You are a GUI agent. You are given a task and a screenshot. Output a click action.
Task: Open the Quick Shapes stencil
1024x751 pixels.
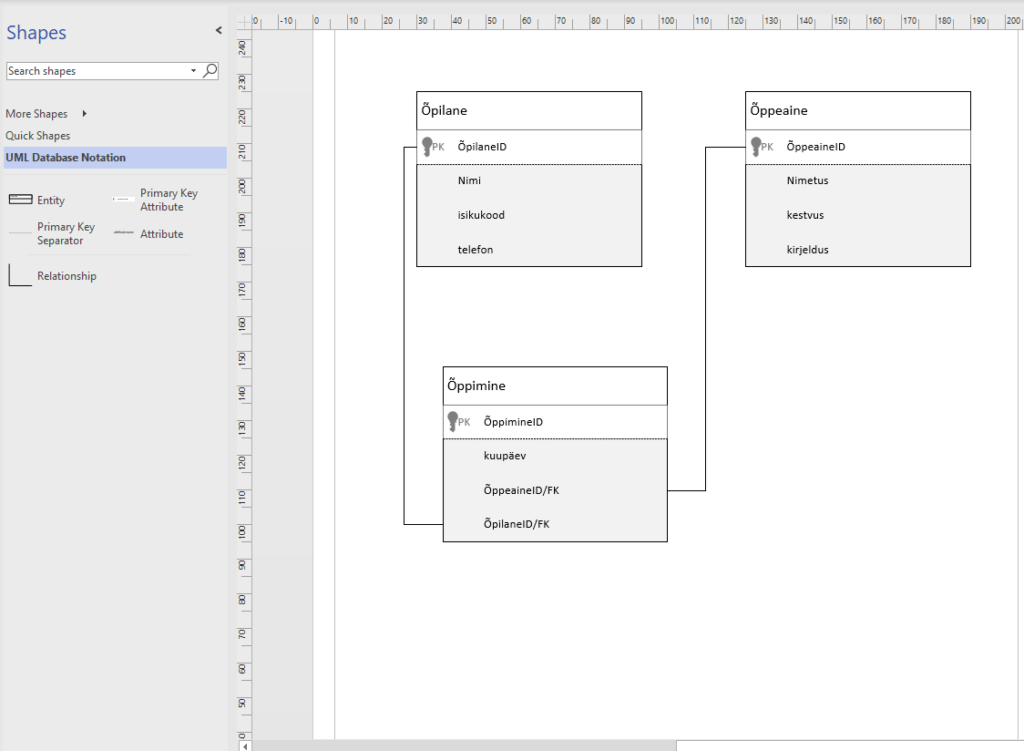pyautogui.click(x=38, y=135)
